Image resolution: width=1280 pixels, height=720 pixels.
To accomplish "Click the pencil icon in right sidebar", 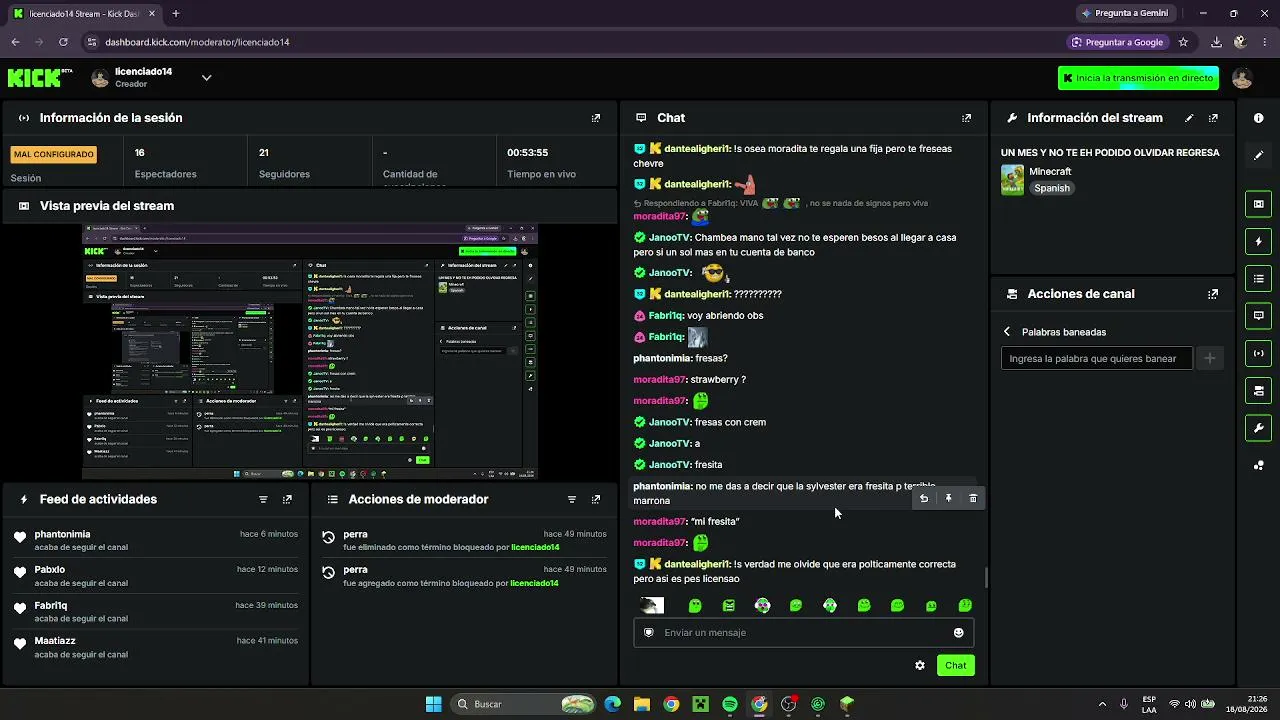I will pos(1258,155).
